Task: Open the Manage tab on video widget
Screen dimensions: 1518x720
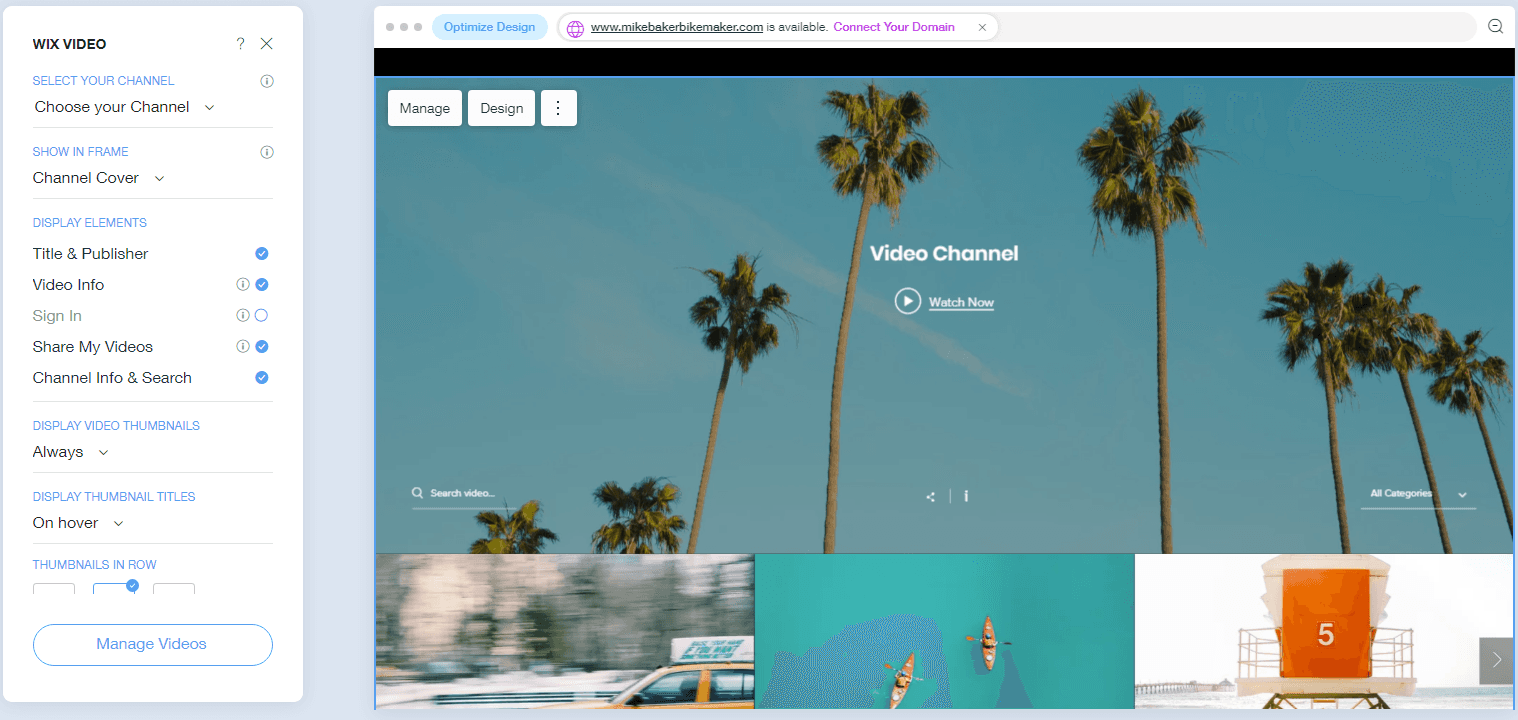Action: [x=425, y=108]
